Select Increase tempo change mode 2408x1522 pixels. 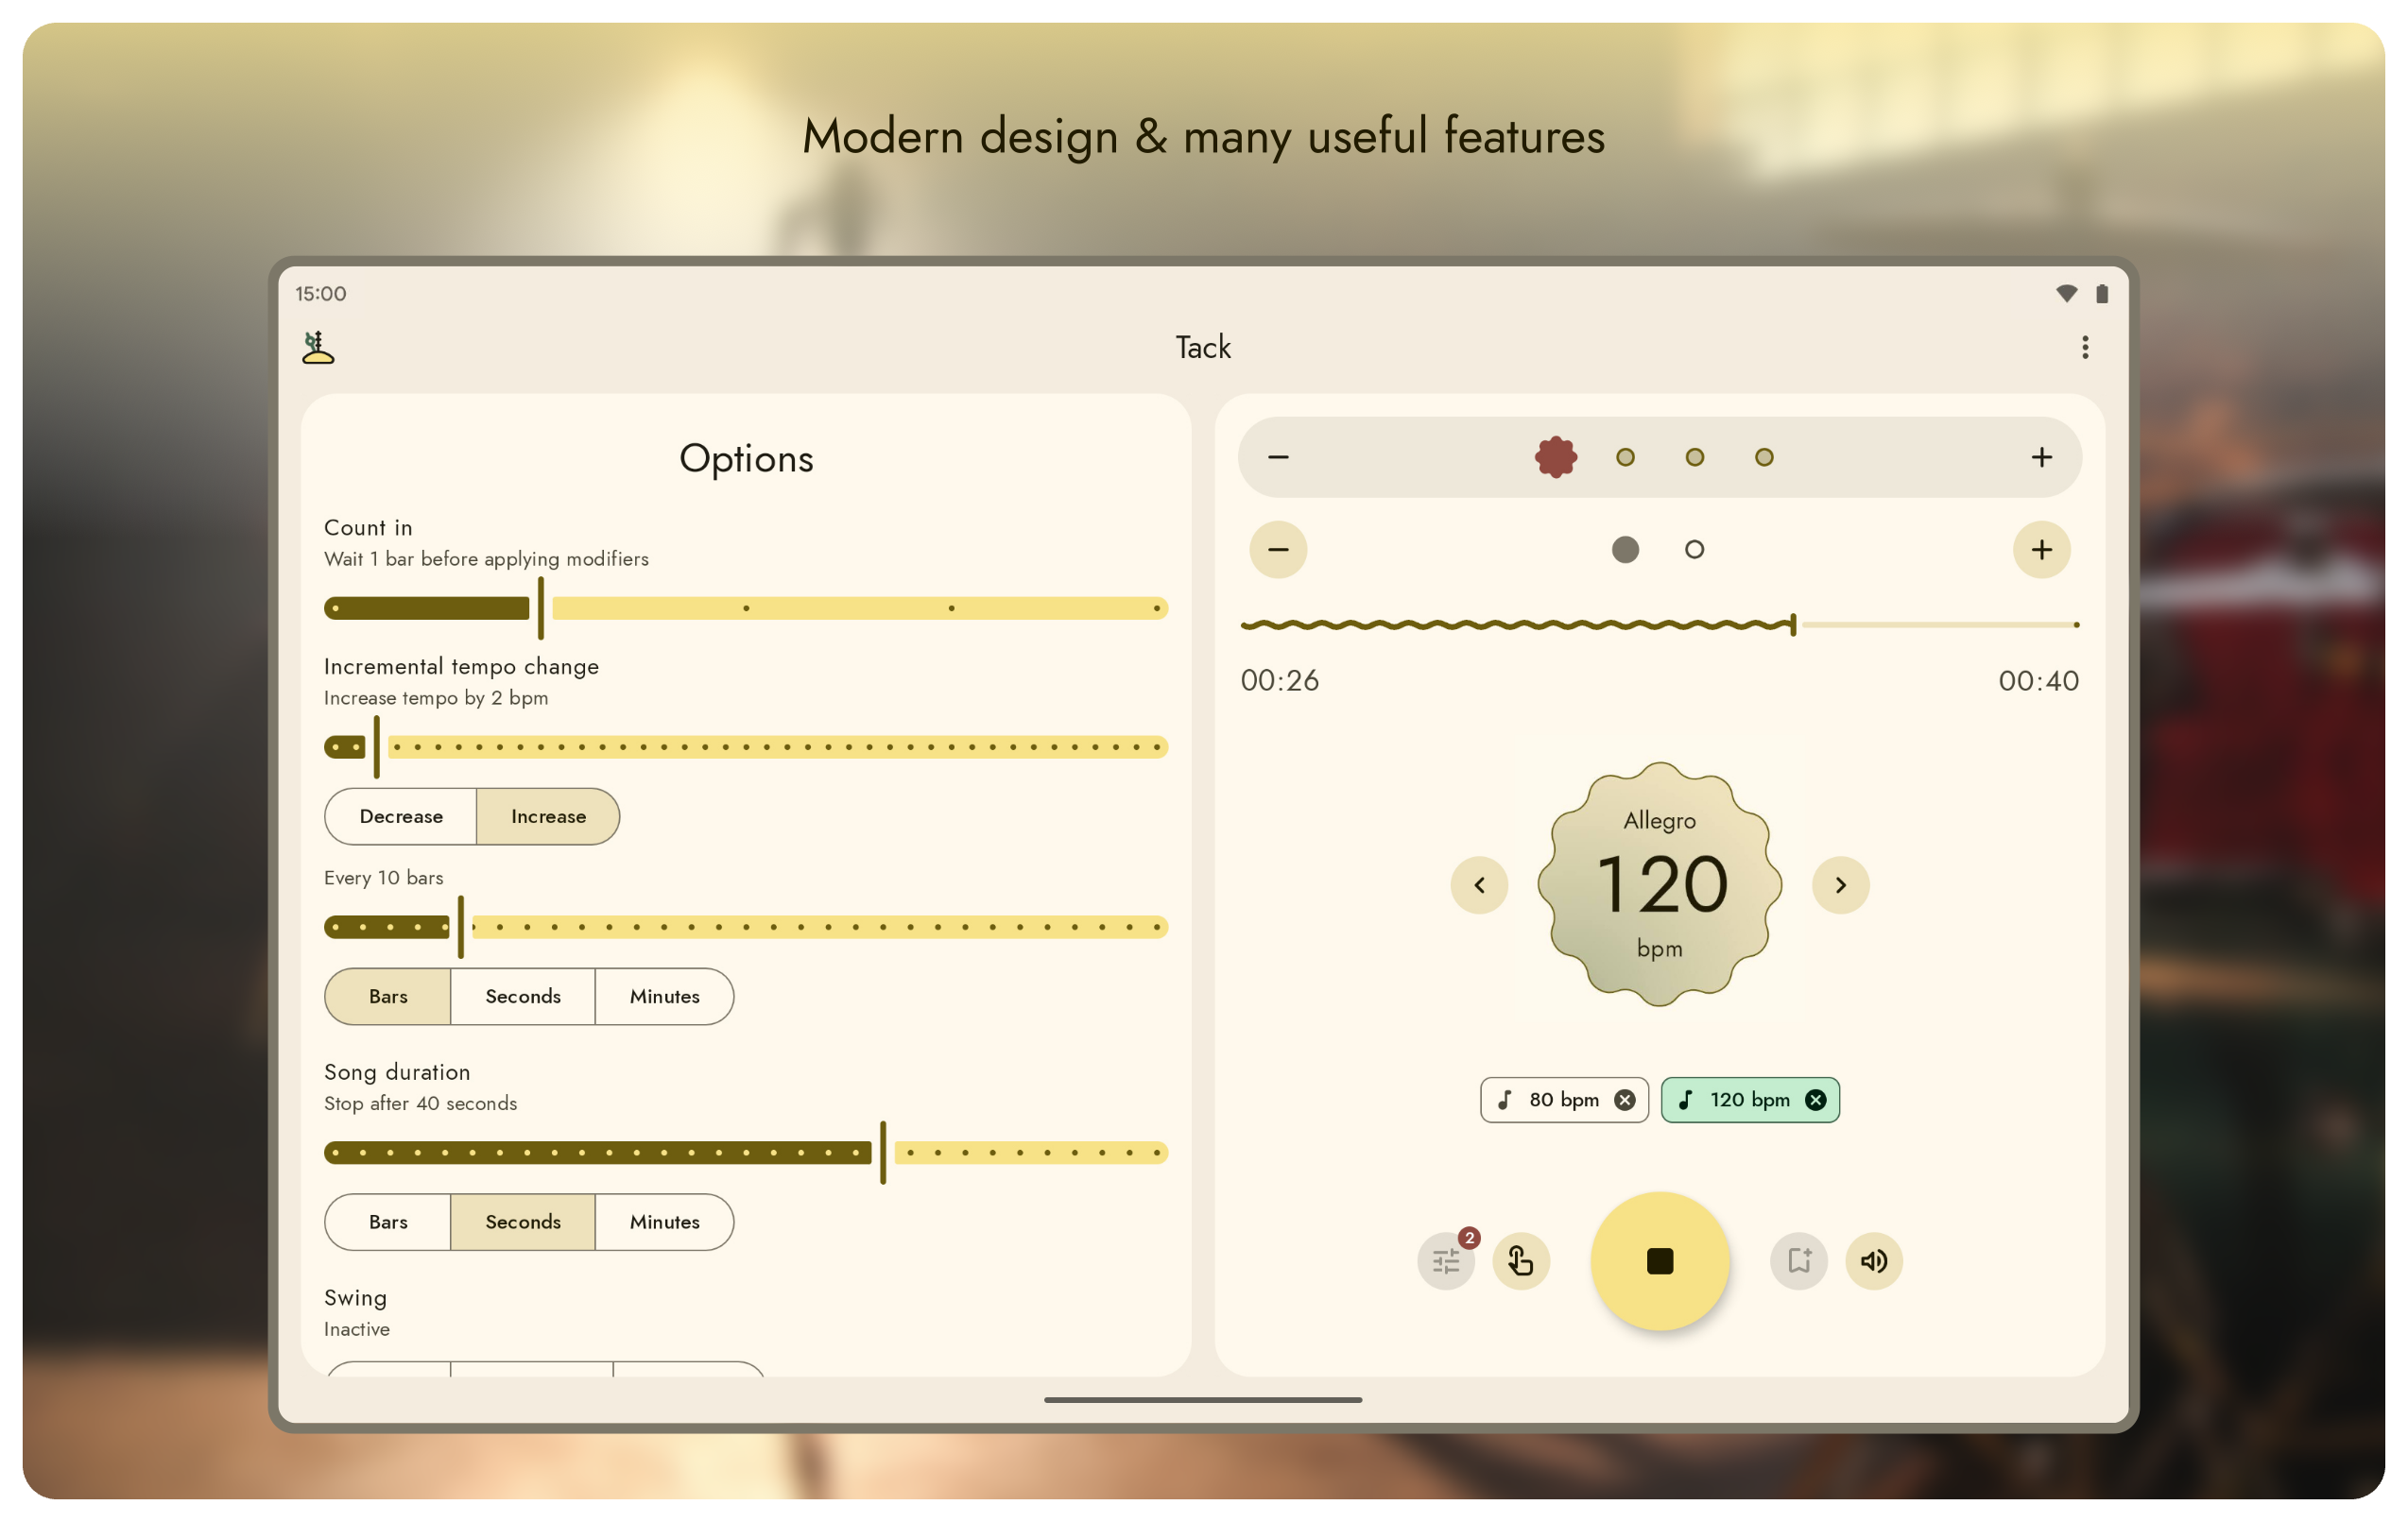[x=548, y=816]
